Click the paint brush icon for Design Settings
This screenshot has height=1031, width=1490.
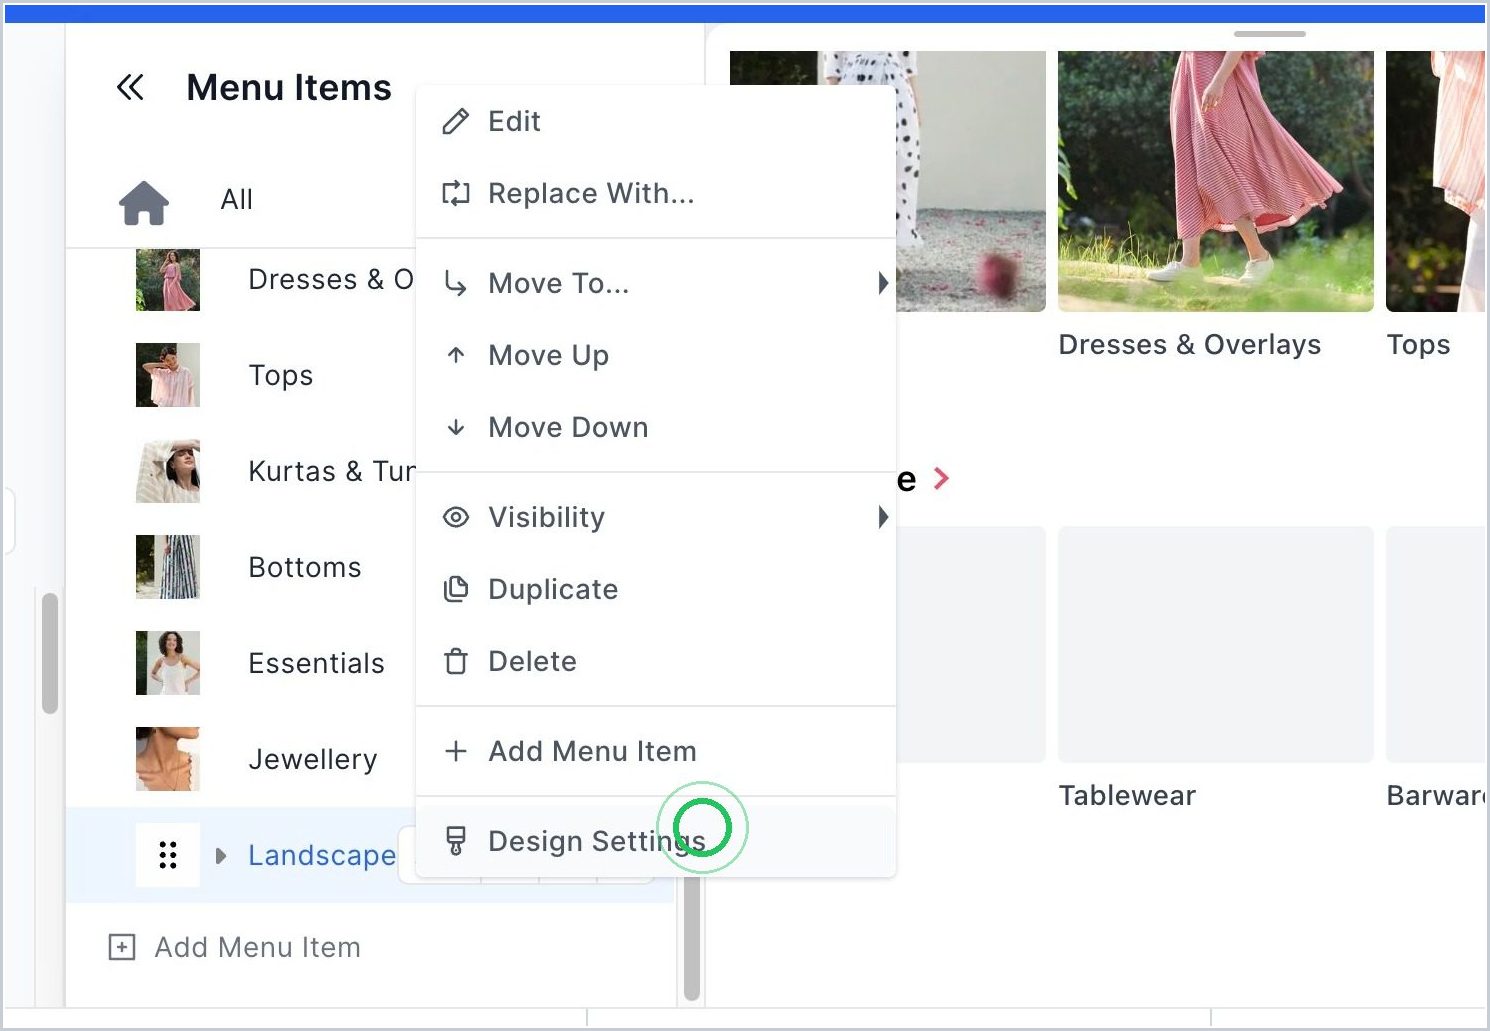coord(456,841)
